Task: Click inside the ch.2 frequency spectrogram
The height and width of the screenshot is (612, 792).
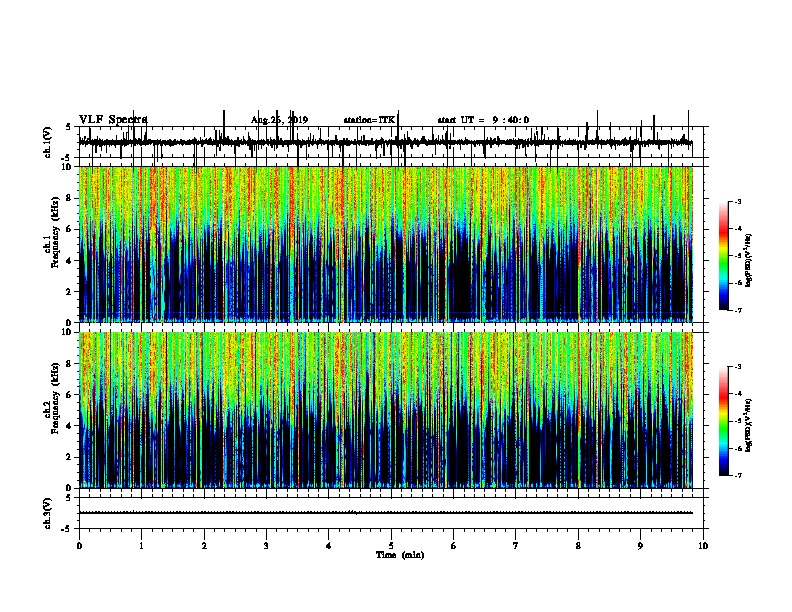Action: click(x=386, y=410)
